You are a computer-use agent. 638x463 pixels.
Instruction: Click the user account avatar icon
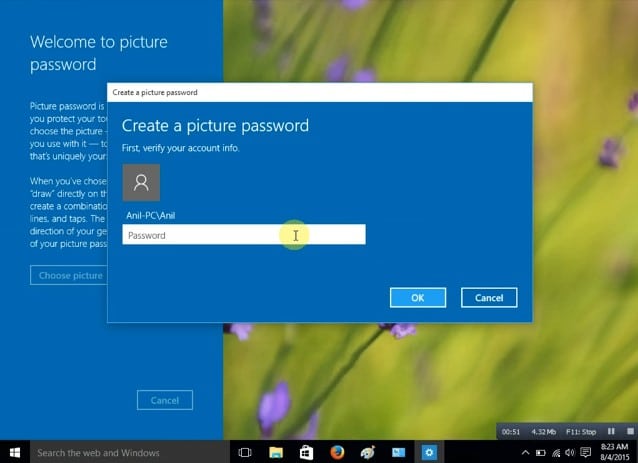point(141,183)
